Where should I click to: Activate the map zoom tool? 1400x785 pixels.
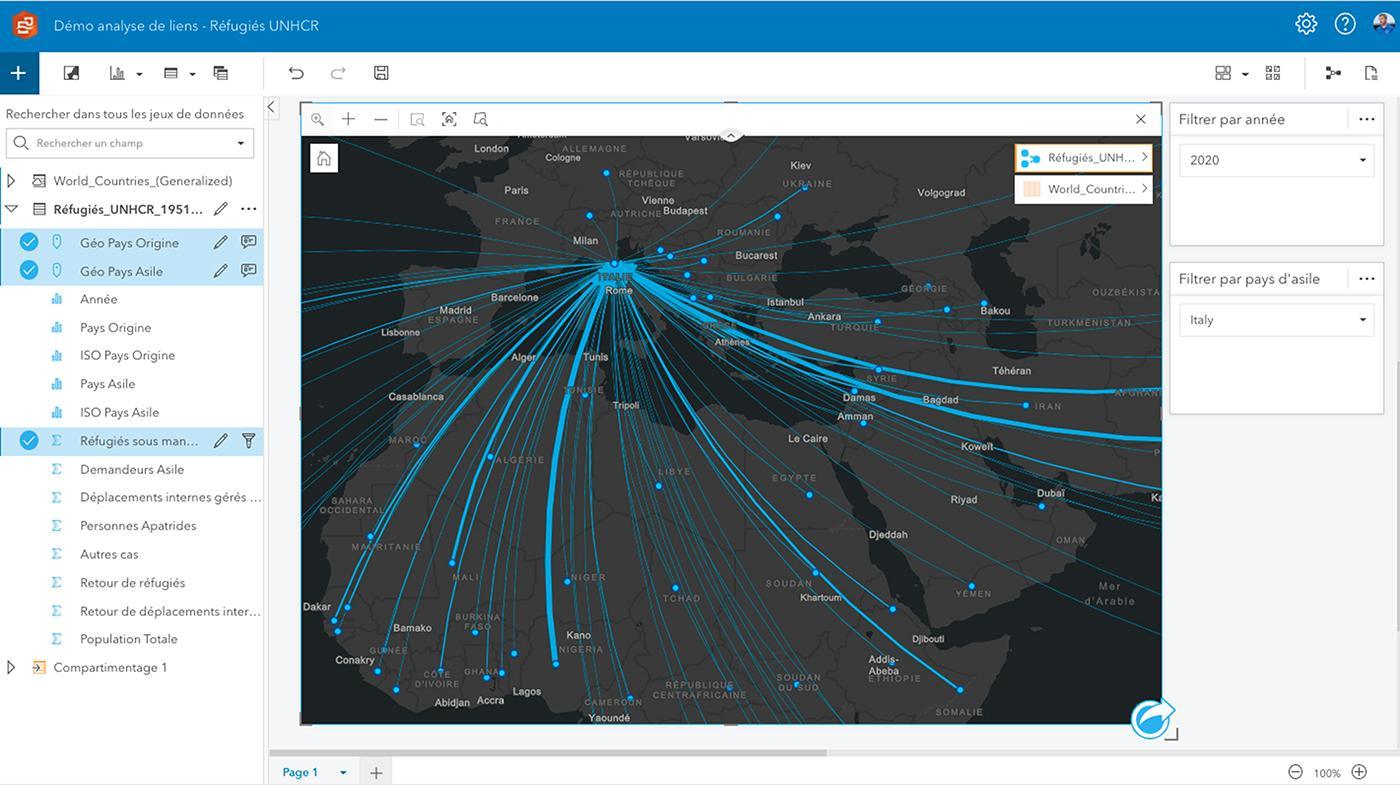(x=317, y=119)
